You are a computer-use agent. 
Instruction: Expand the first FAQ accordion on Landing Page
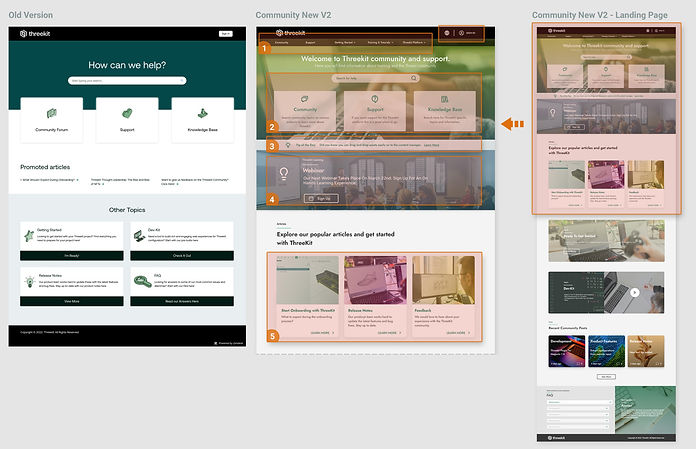(x=580, y=402)
